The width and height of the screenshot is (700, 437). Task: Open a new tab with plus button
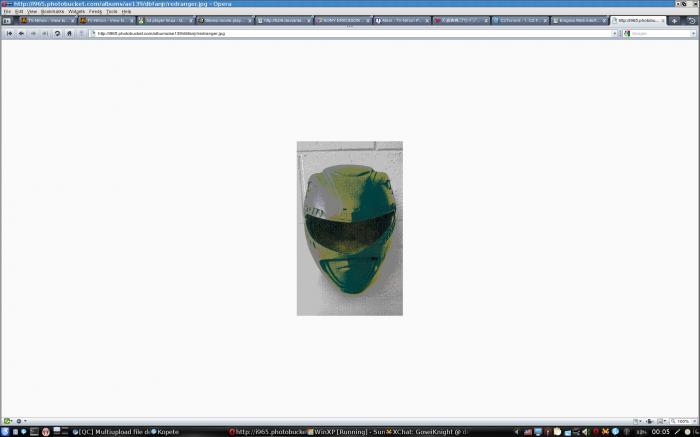[x=674, y=21]
